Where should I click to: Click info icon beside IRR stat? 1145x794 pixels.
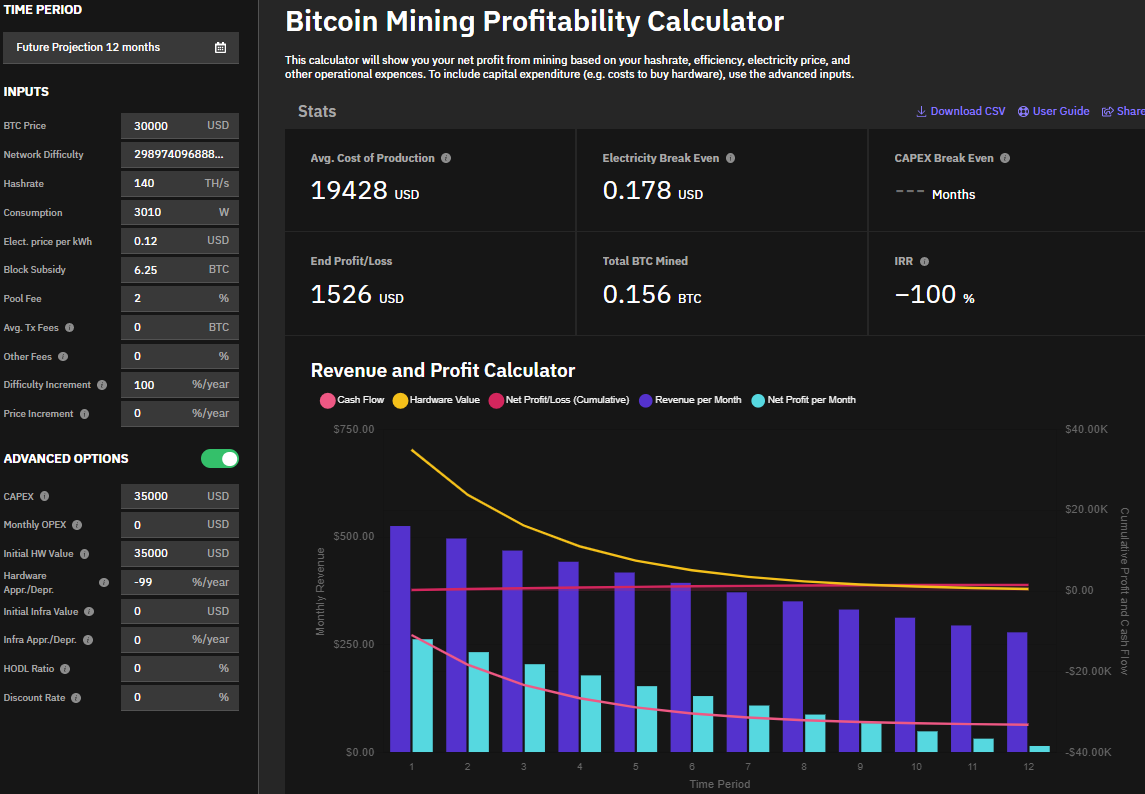pos(924,261)
